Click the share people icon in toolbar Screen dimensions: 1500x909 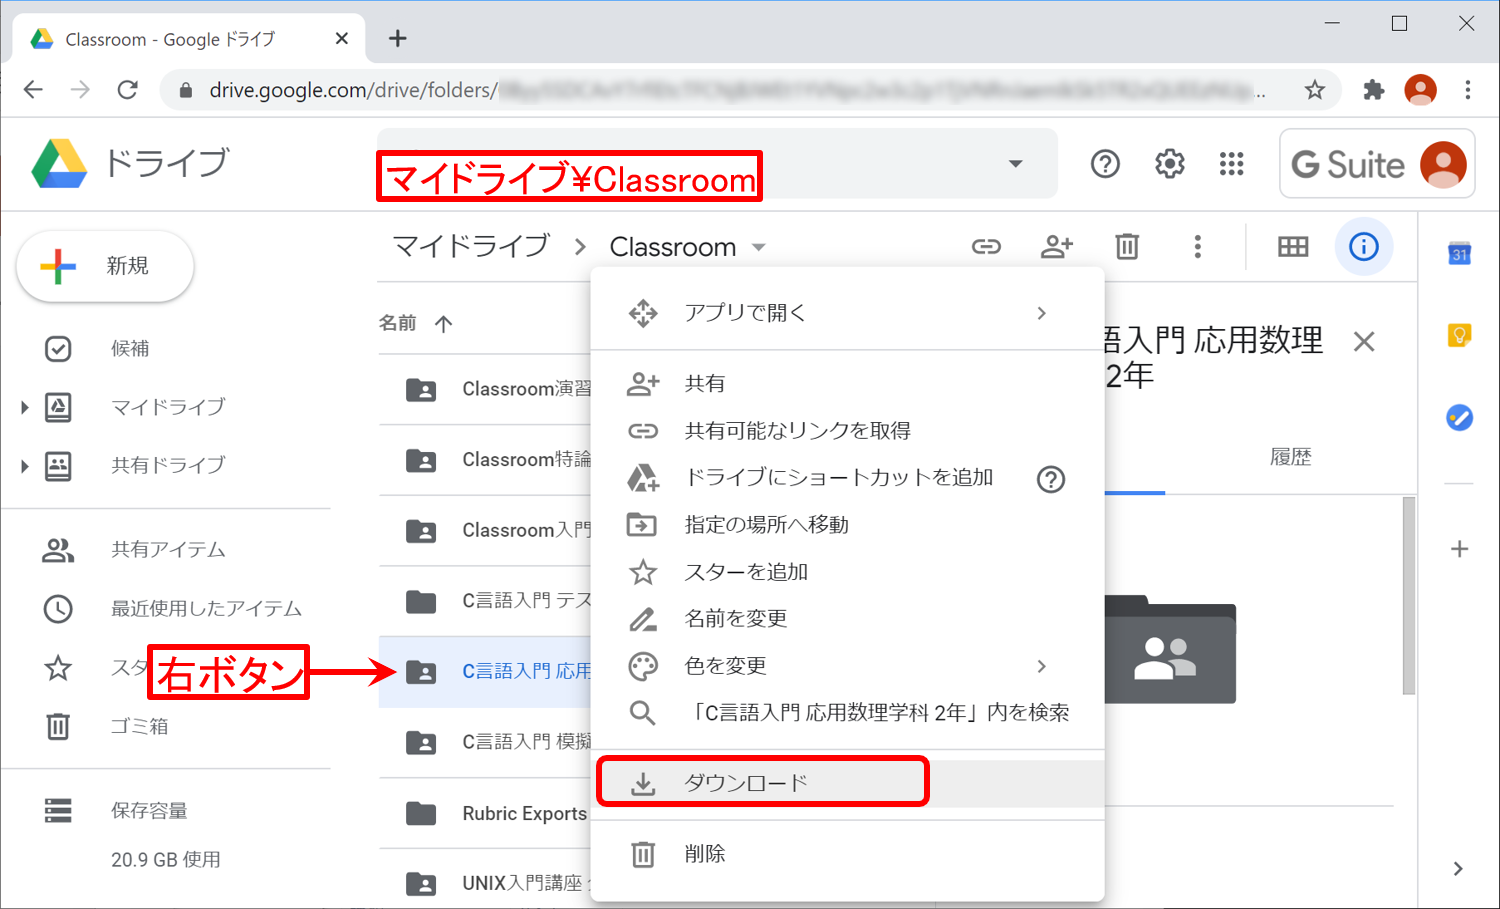point(1057,247)
